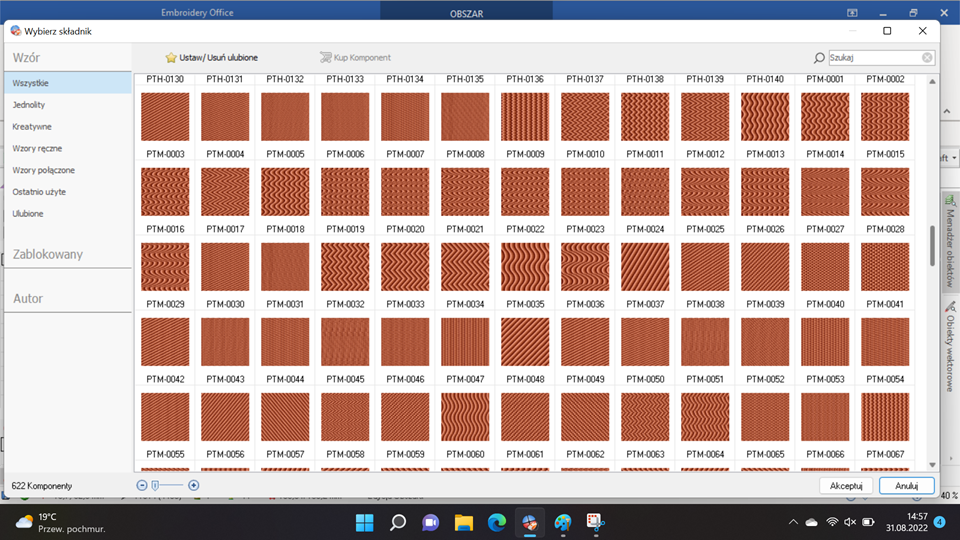
Task: Open File Explorer from the taskbar
Action: pos(463,522)
